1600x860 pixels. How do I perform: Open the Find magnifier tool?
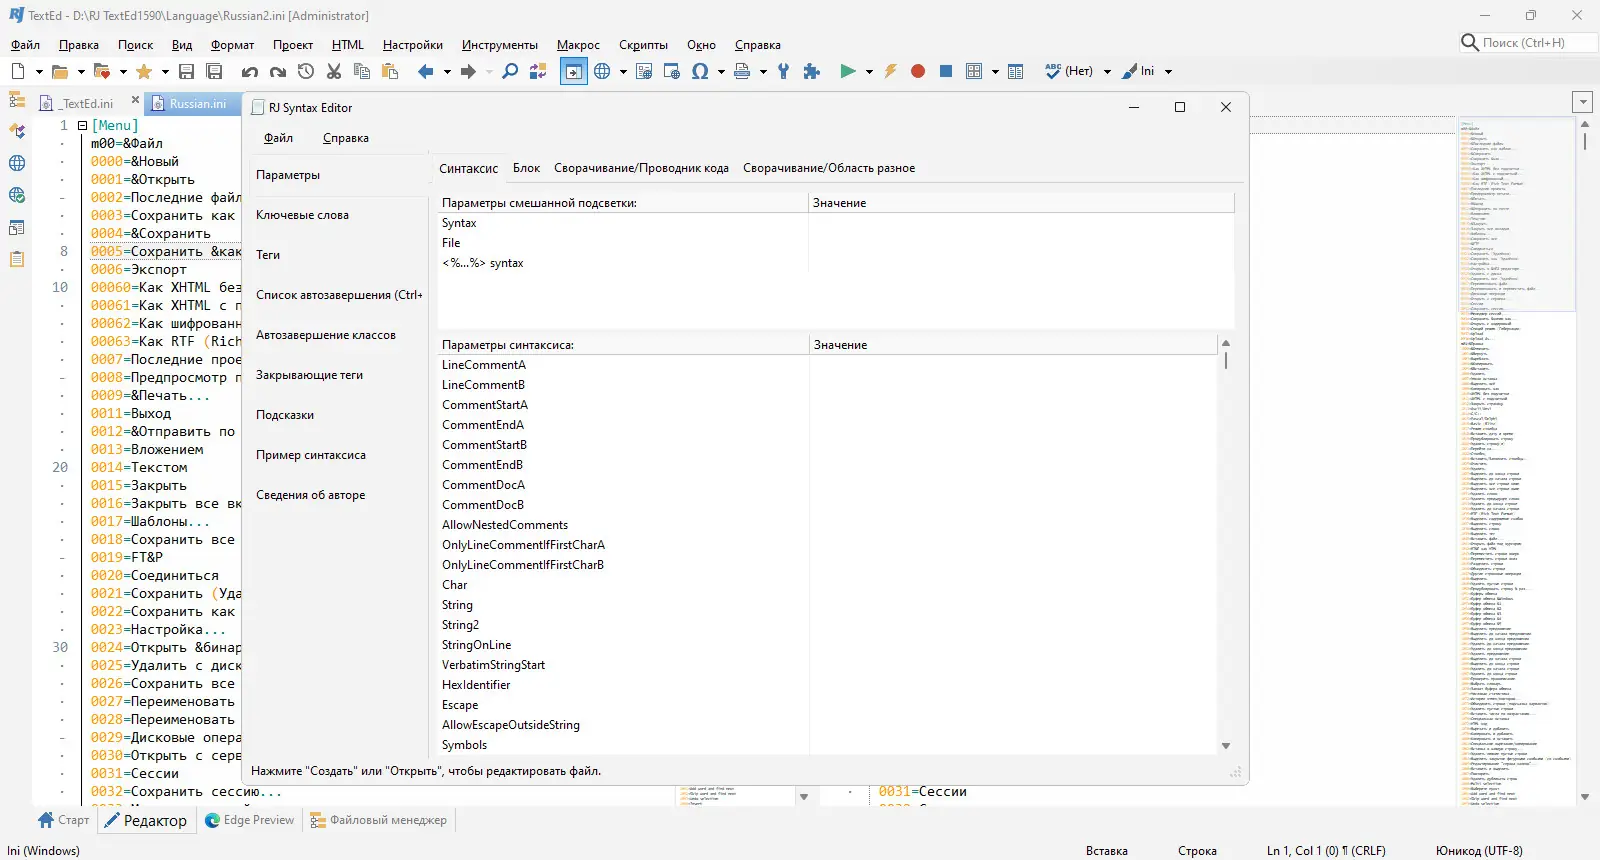pos(510,71)
